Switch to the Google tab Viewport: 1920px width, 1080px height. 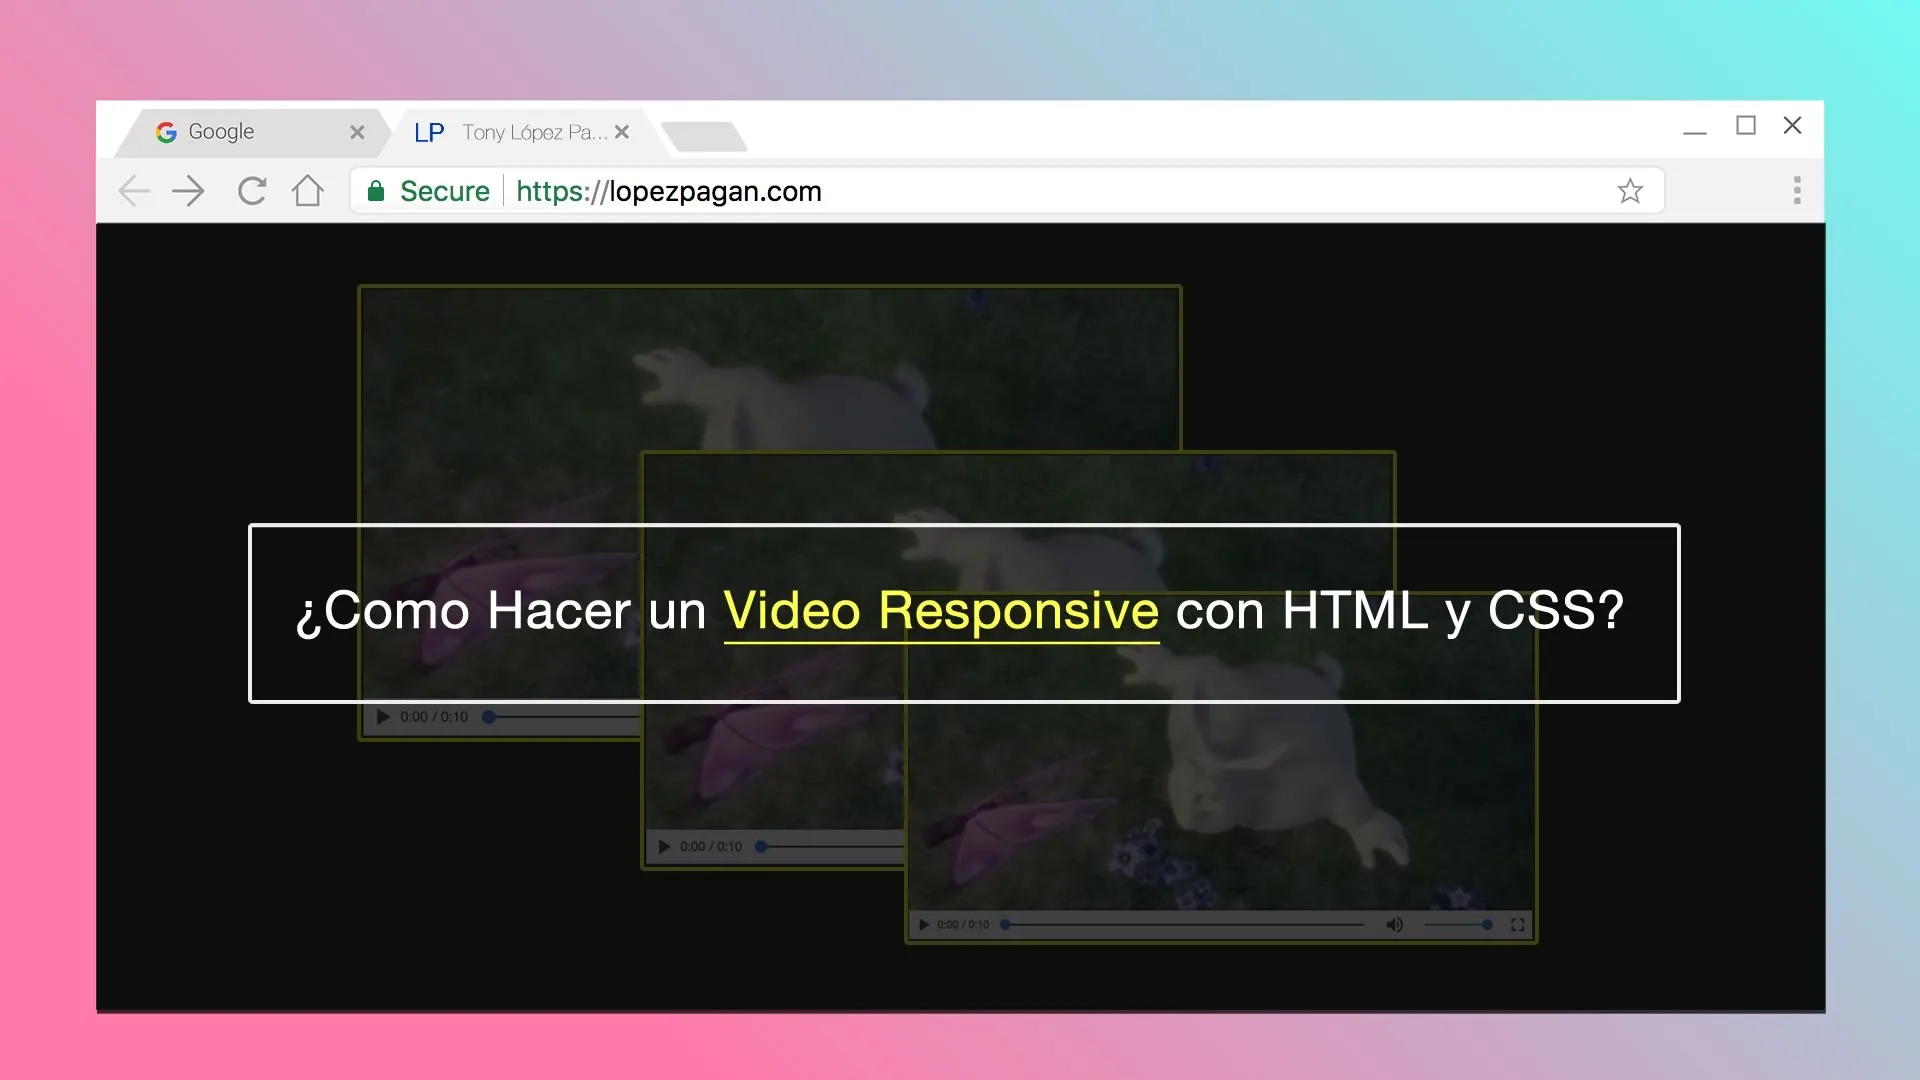(240, 131)
